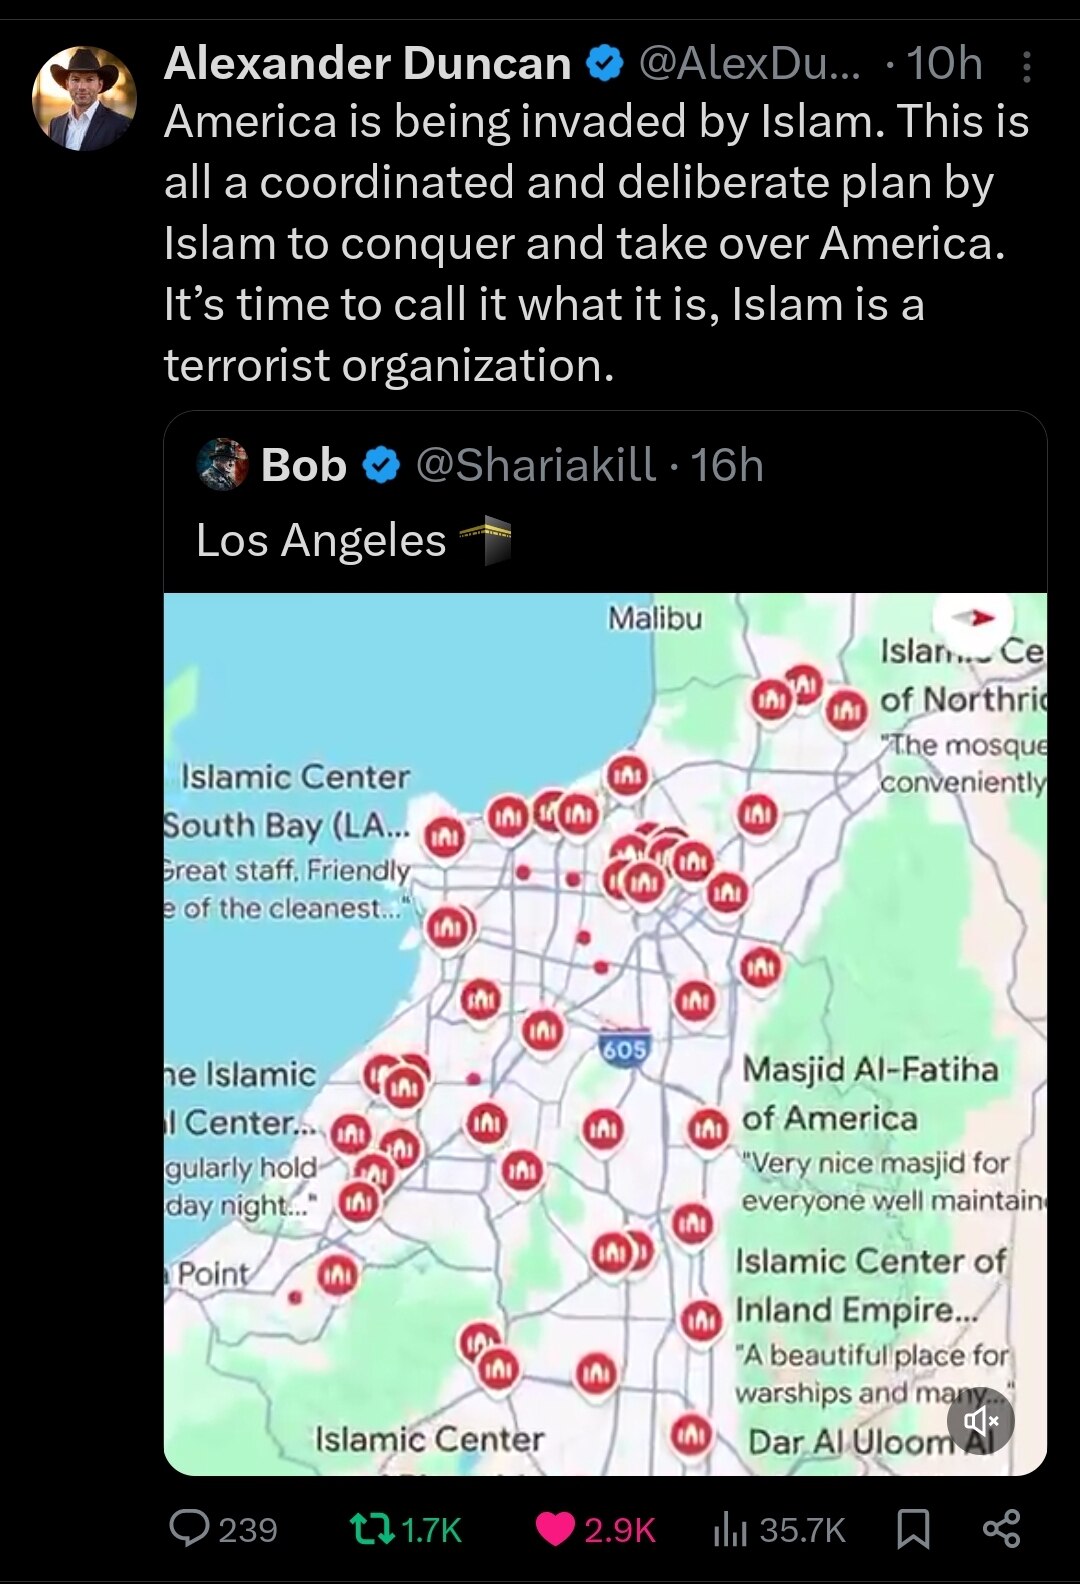The width and height of the screenshot is (1080, 1584).
Task: Tap the pink heart like icon
Action: click(x=555, y=1528)
